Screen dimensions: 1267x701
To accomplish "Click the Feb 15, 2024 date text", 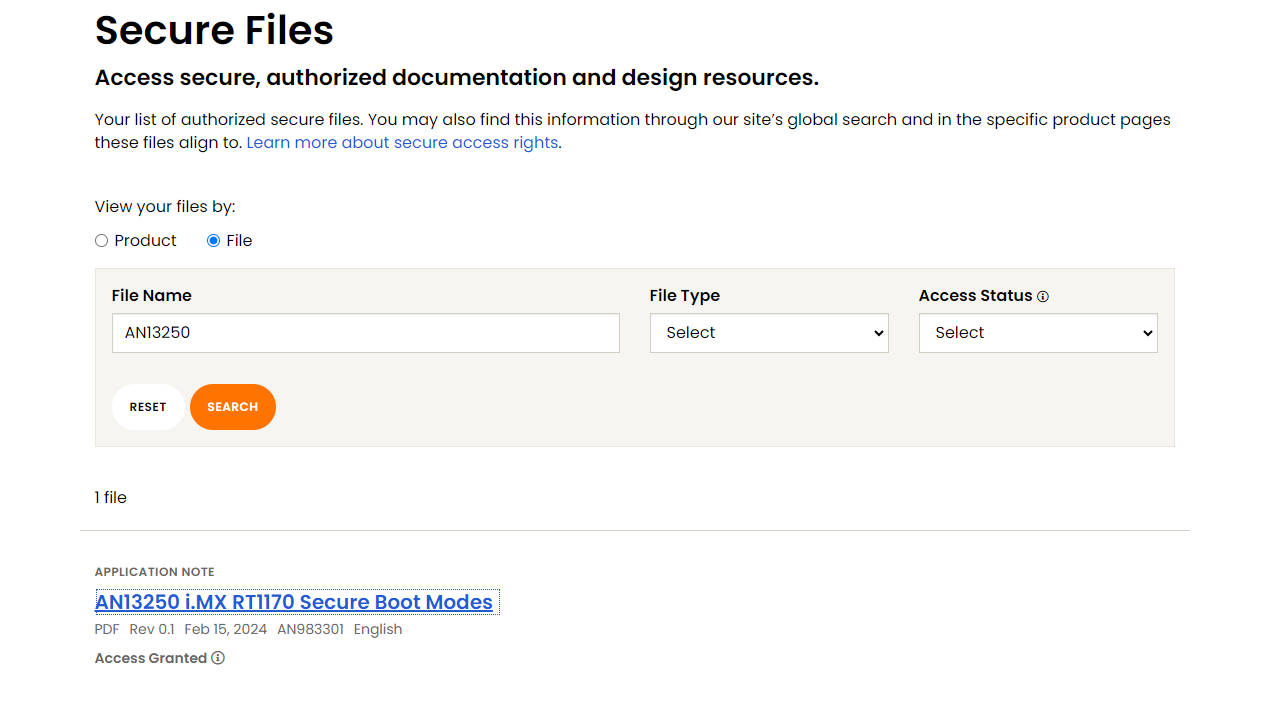I will point(225,630).
